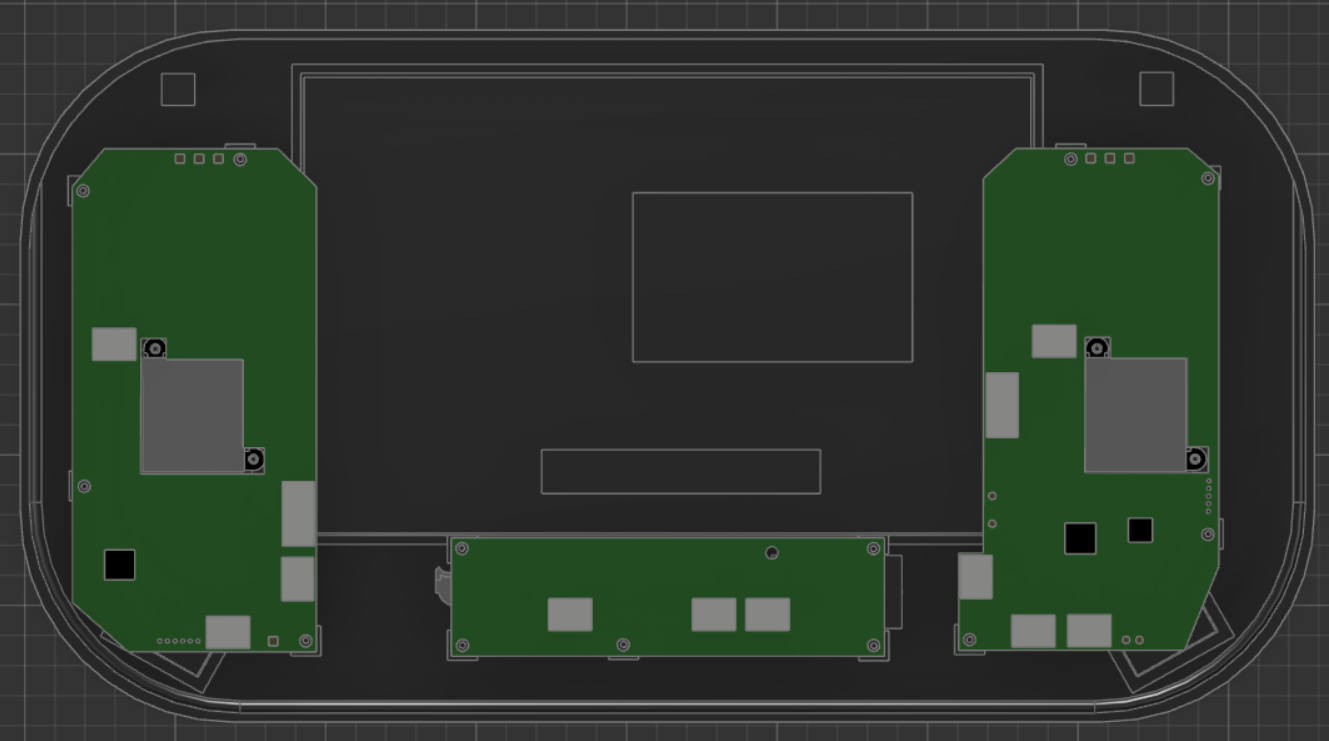Select the larger black chip on right board
The width and height of the screenshot is (1329, 741).
(x=1080, y=538)
